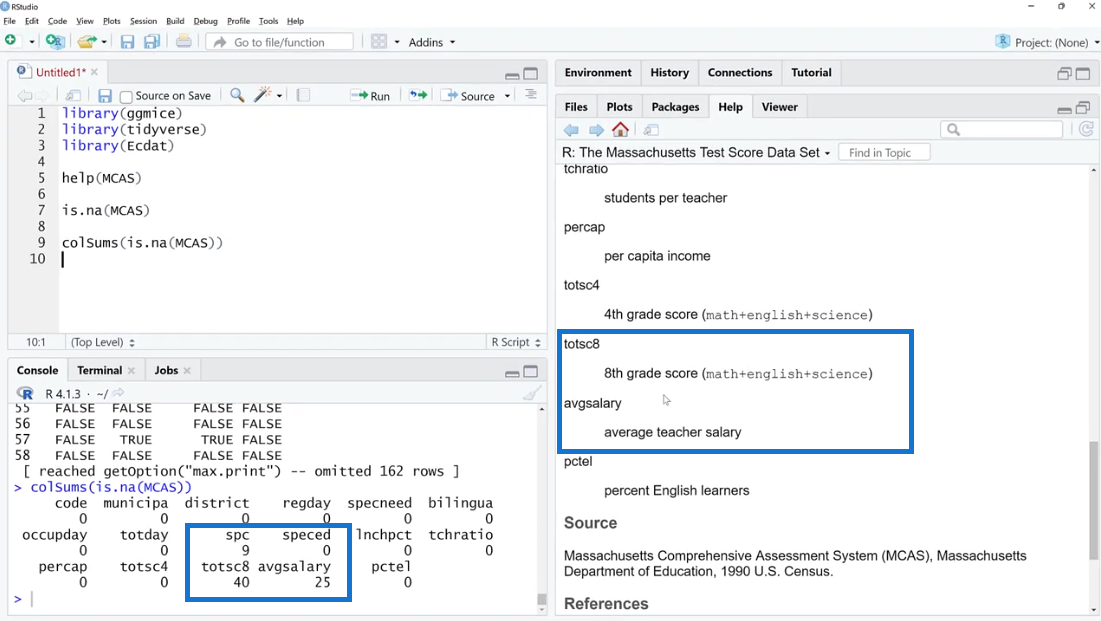Expand the Source options arrow
Image resolution: width=1101 pixels, height=621 pixels.
click(507, 96)
